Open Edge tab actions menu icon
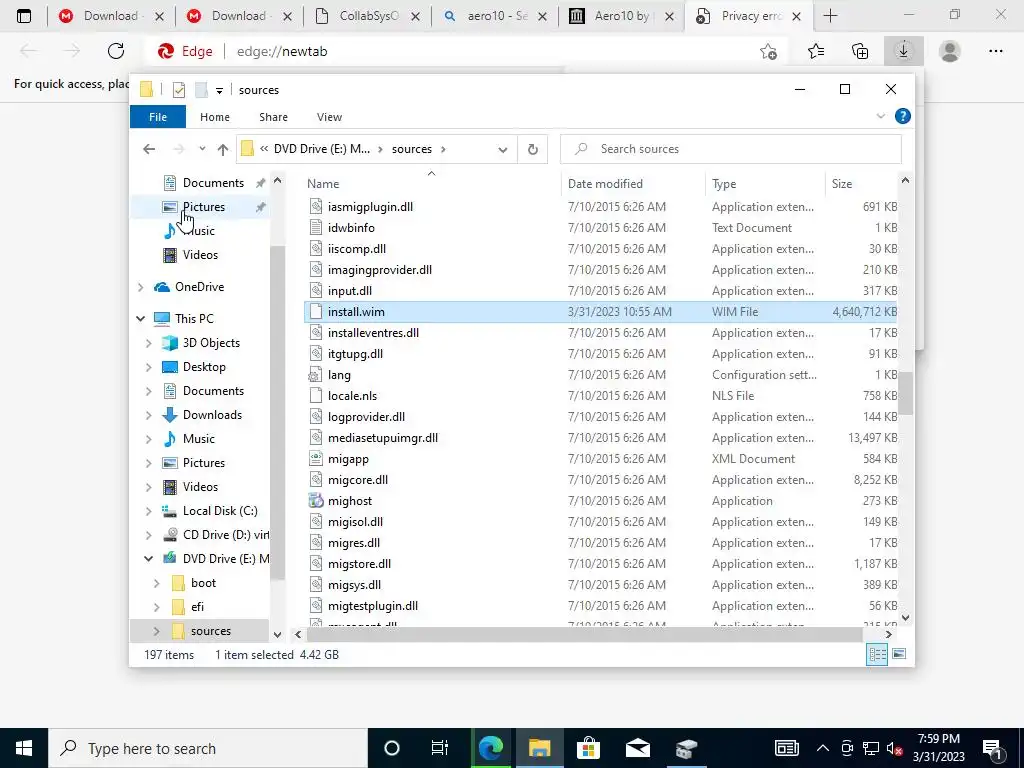Image resolution: width=1024 pixels, height=768 pixels. (x=24, y=16)
